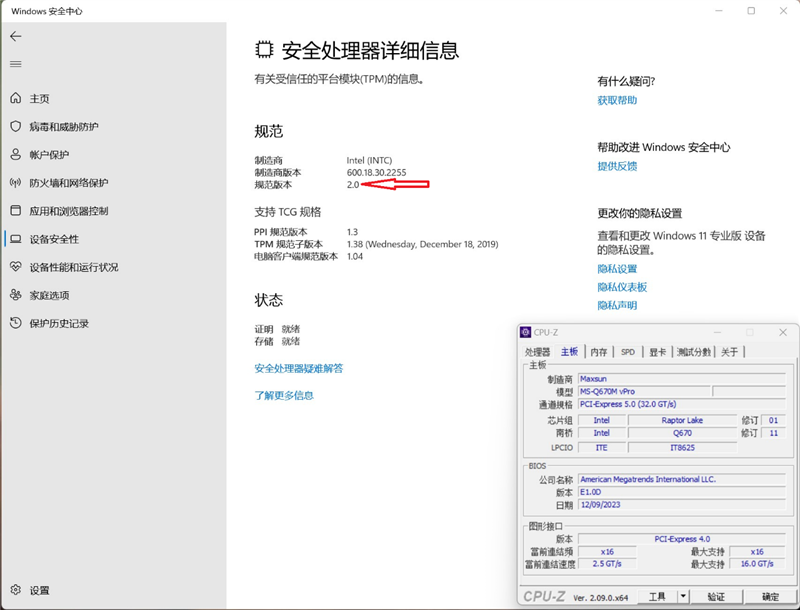Open the 了解更多信息 link
The width and height of the screenshot is (800, 610).
284,395
